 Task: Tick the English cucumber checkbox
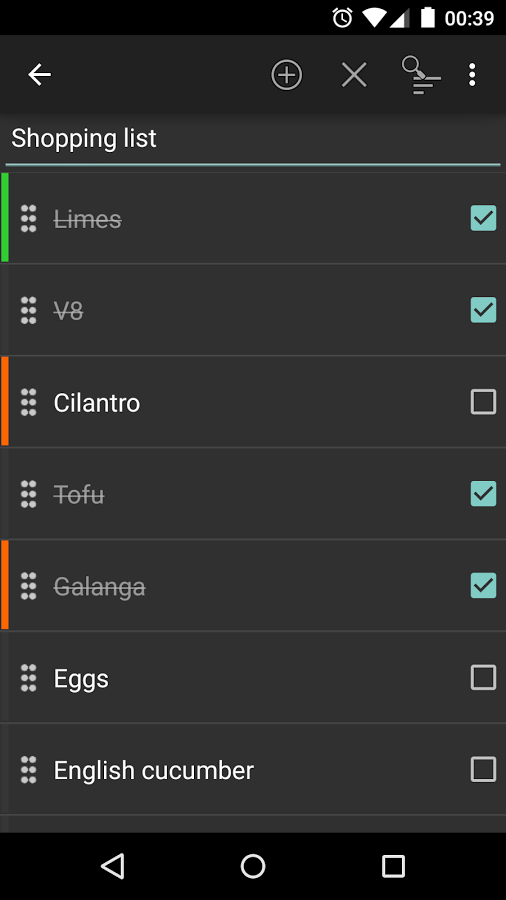click(483, 769)
